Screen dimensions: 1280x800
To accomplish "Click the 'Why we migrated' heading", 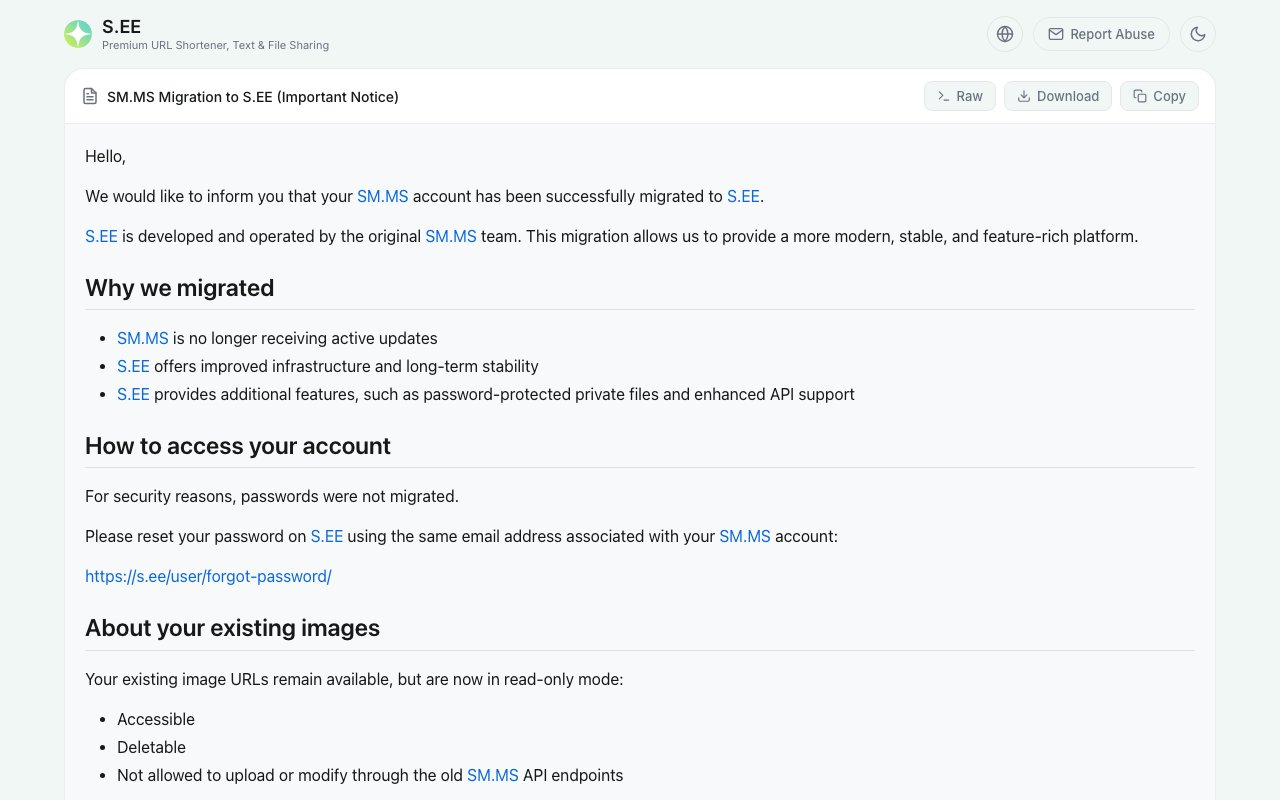I will pyautogui.click(x=180, y=288).
